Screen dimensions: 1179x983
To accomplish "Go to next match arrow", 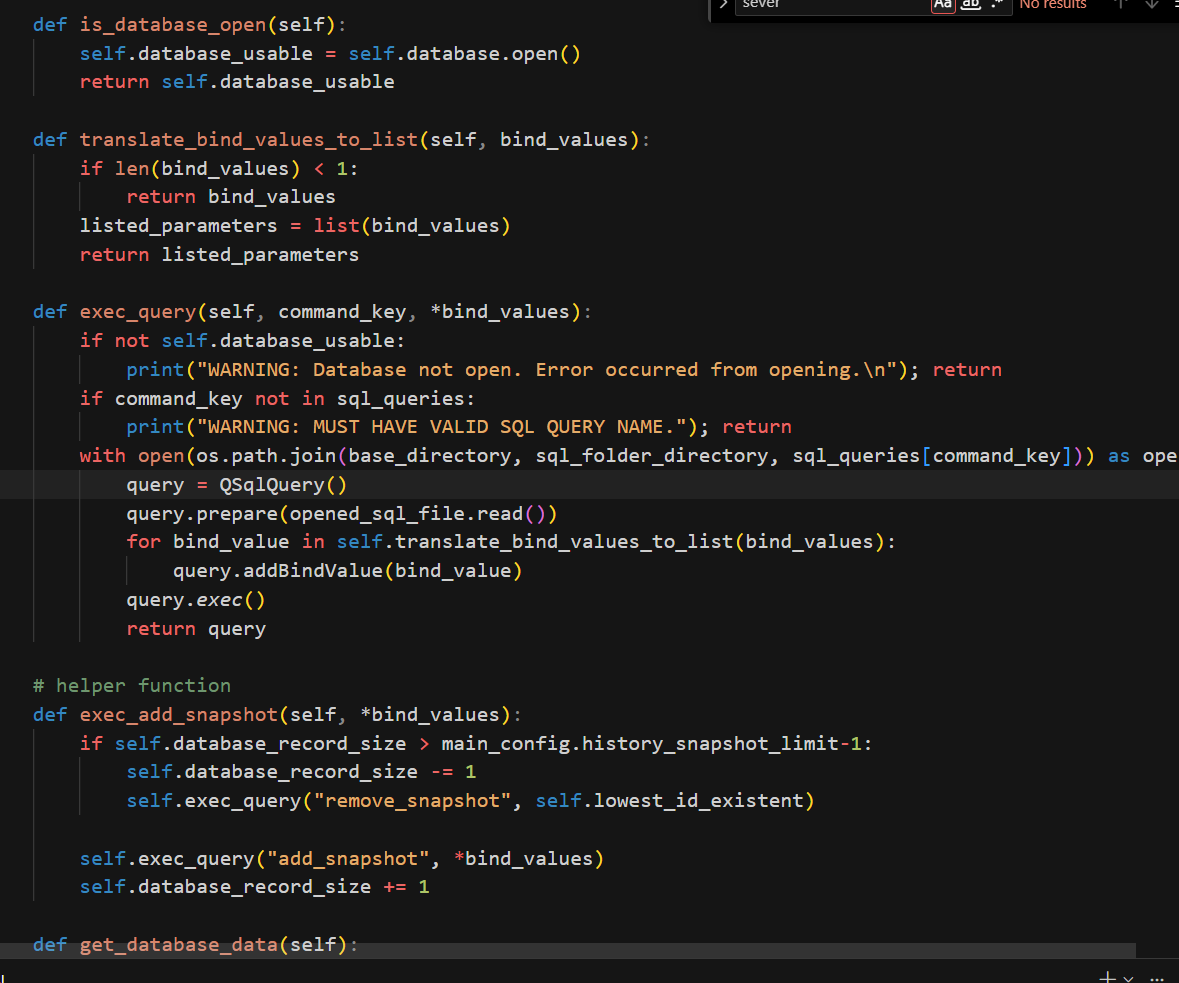I will (1151, 5).
